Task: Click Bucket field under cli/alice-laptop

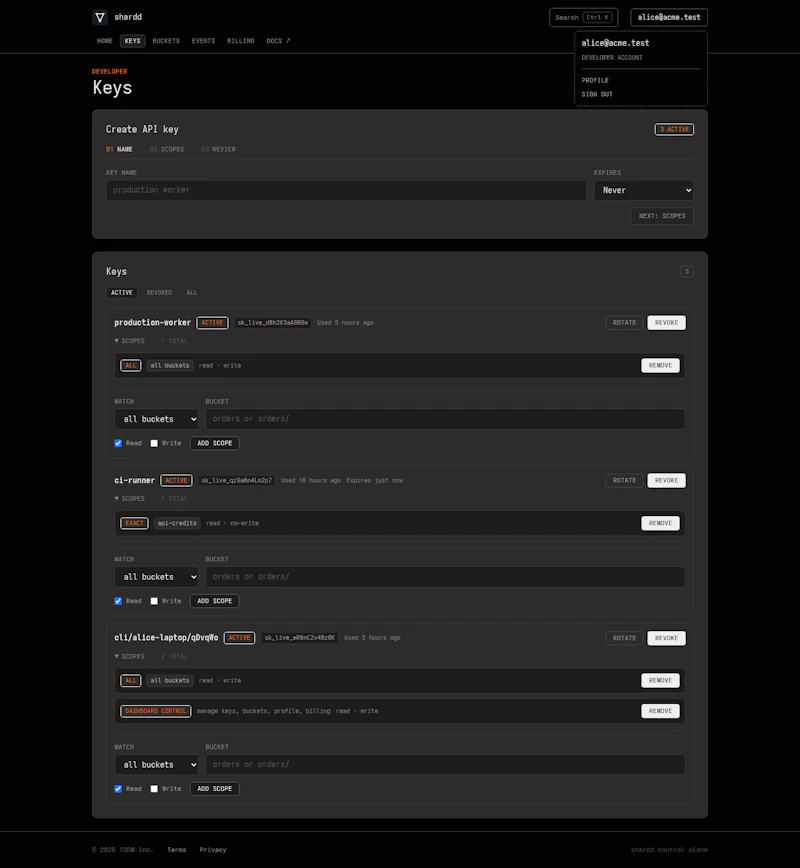Action: pos(445,764)
